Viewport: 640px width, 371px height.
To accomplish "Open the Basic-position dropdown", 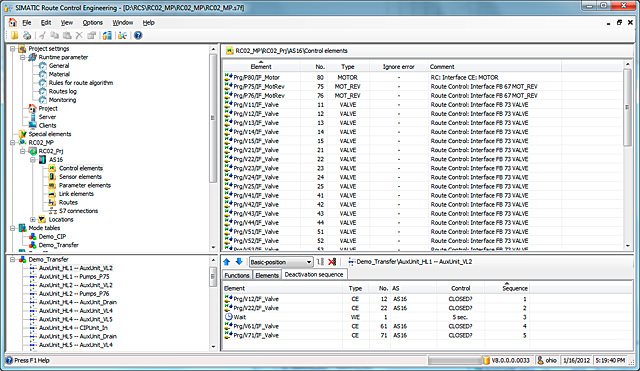I will 281,262.
